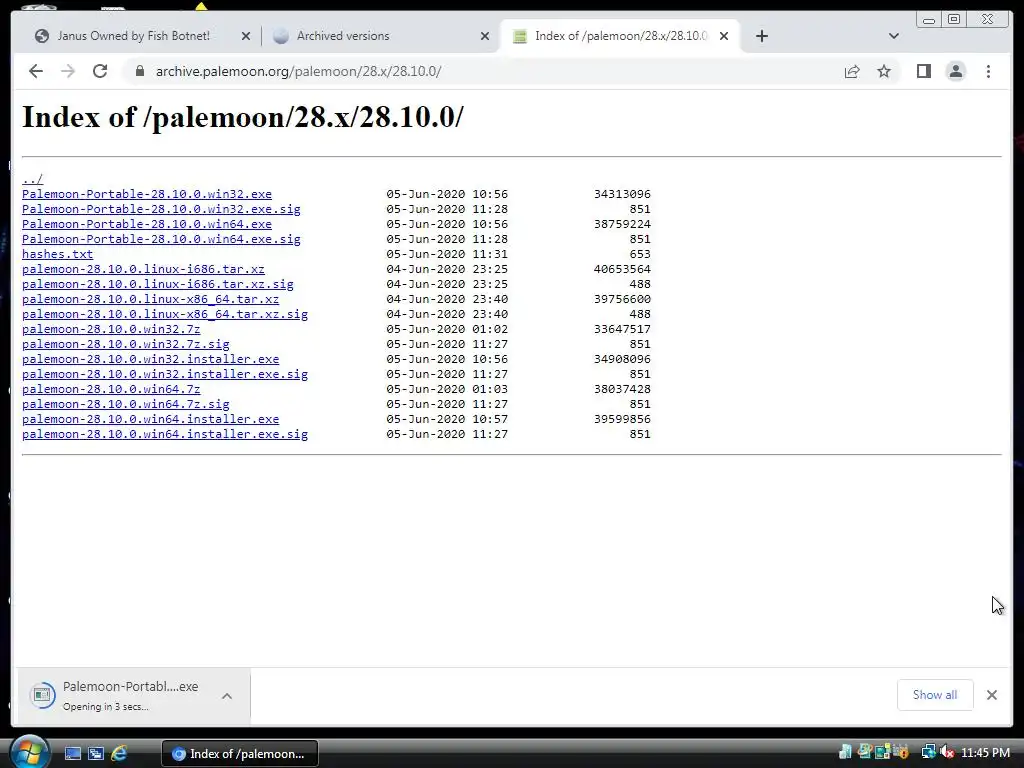
Task: Close the downloads bar
Action: pyautogui.click(x=992, y=695)
